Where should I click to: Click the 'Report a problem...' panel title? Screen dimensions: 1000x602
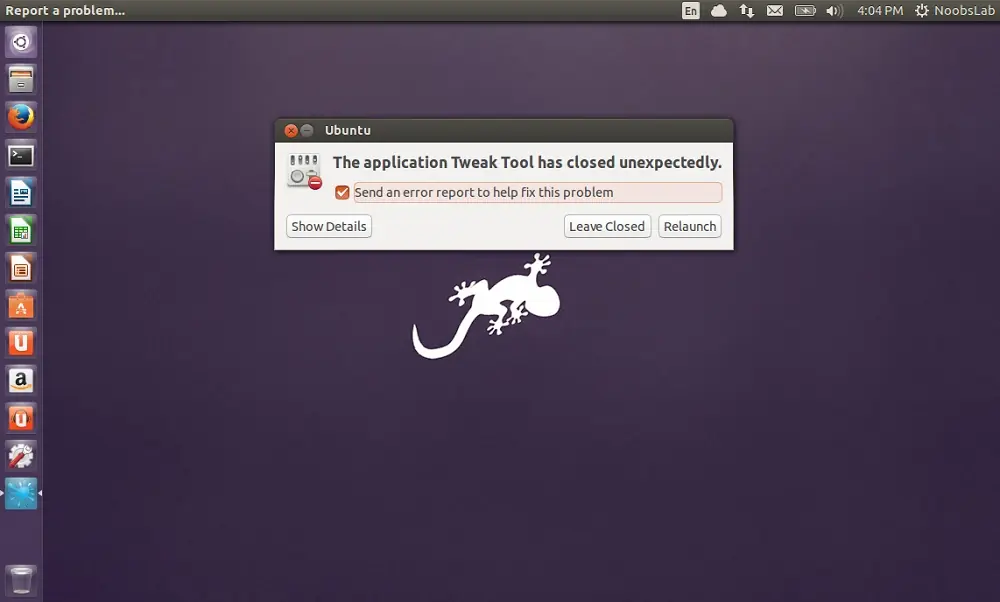64,11
